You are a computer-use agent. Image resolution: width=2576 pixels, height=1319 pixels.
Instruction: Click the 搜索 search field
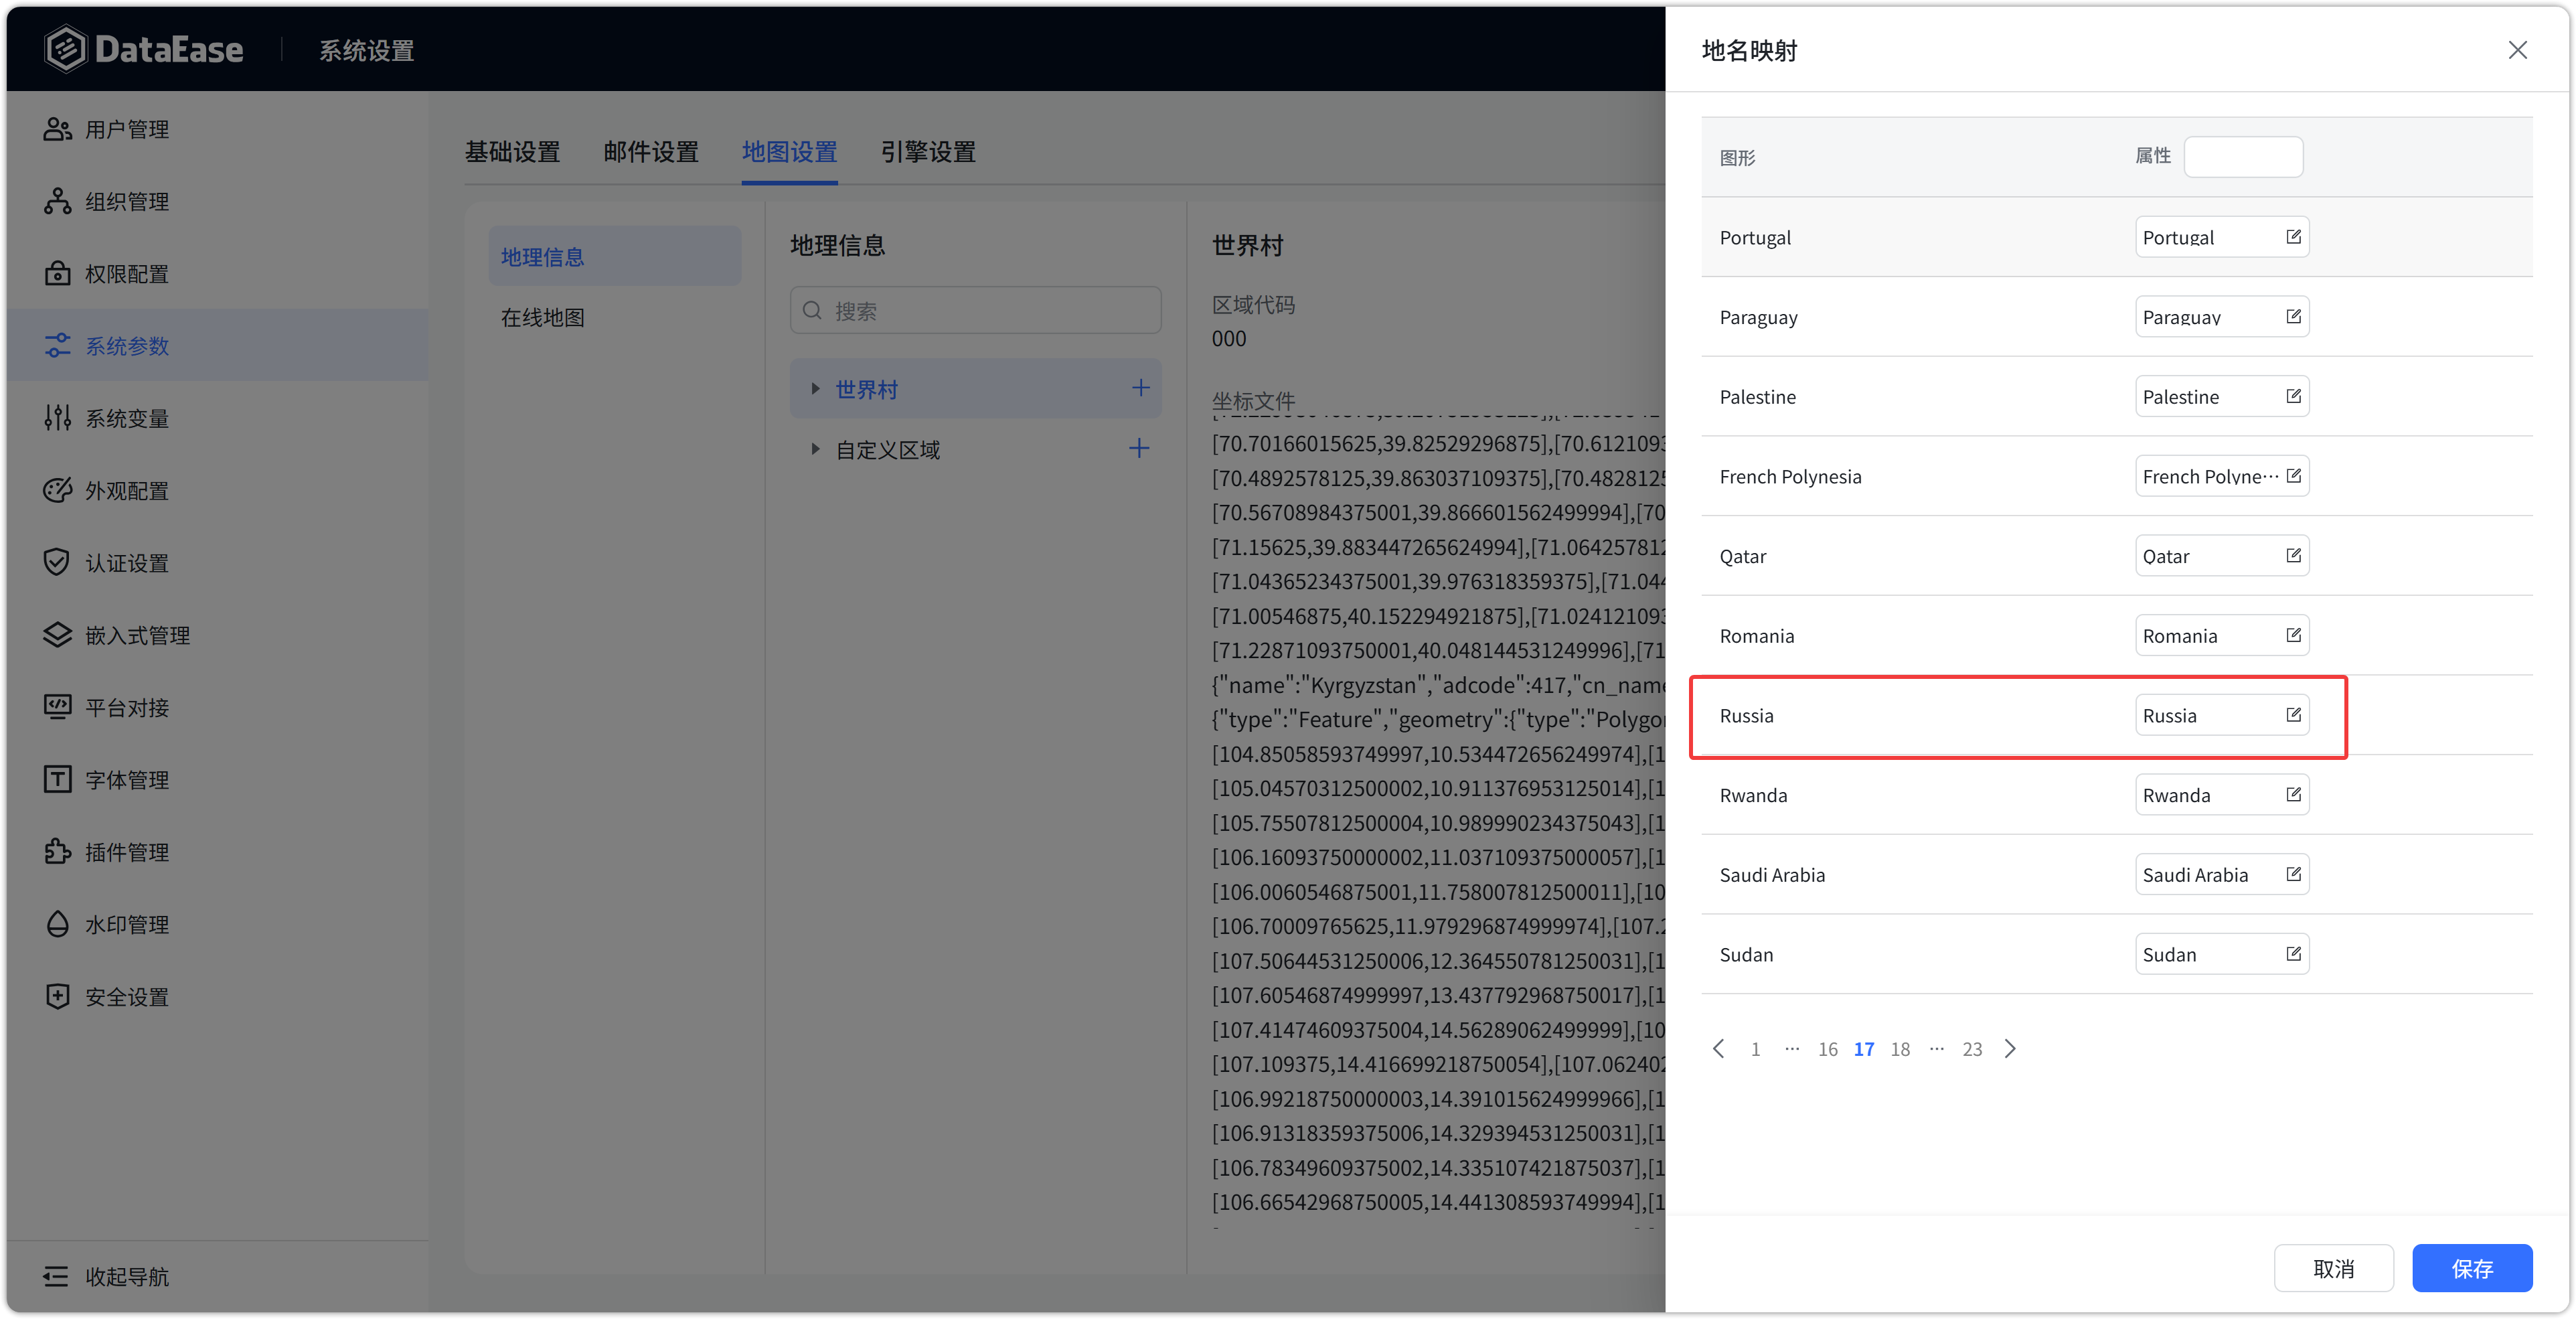tap(975, 311)
